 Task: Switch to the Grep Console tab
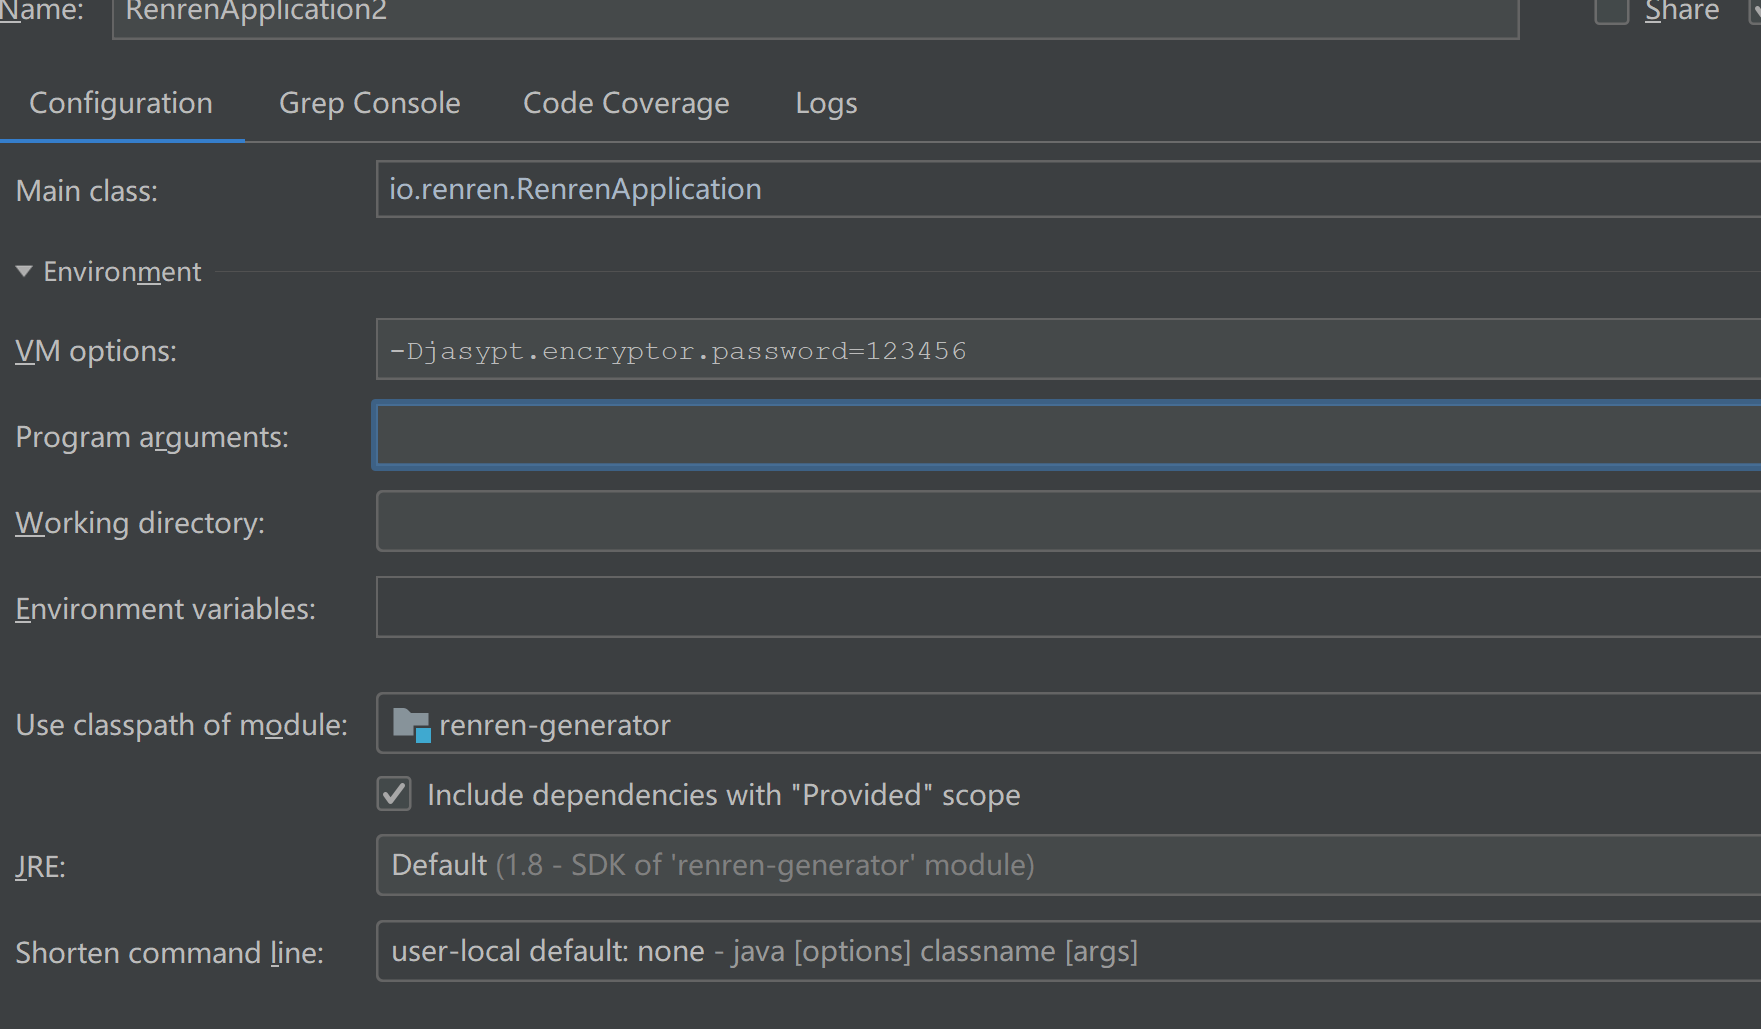pyautogui.click(x=370, y=103)
